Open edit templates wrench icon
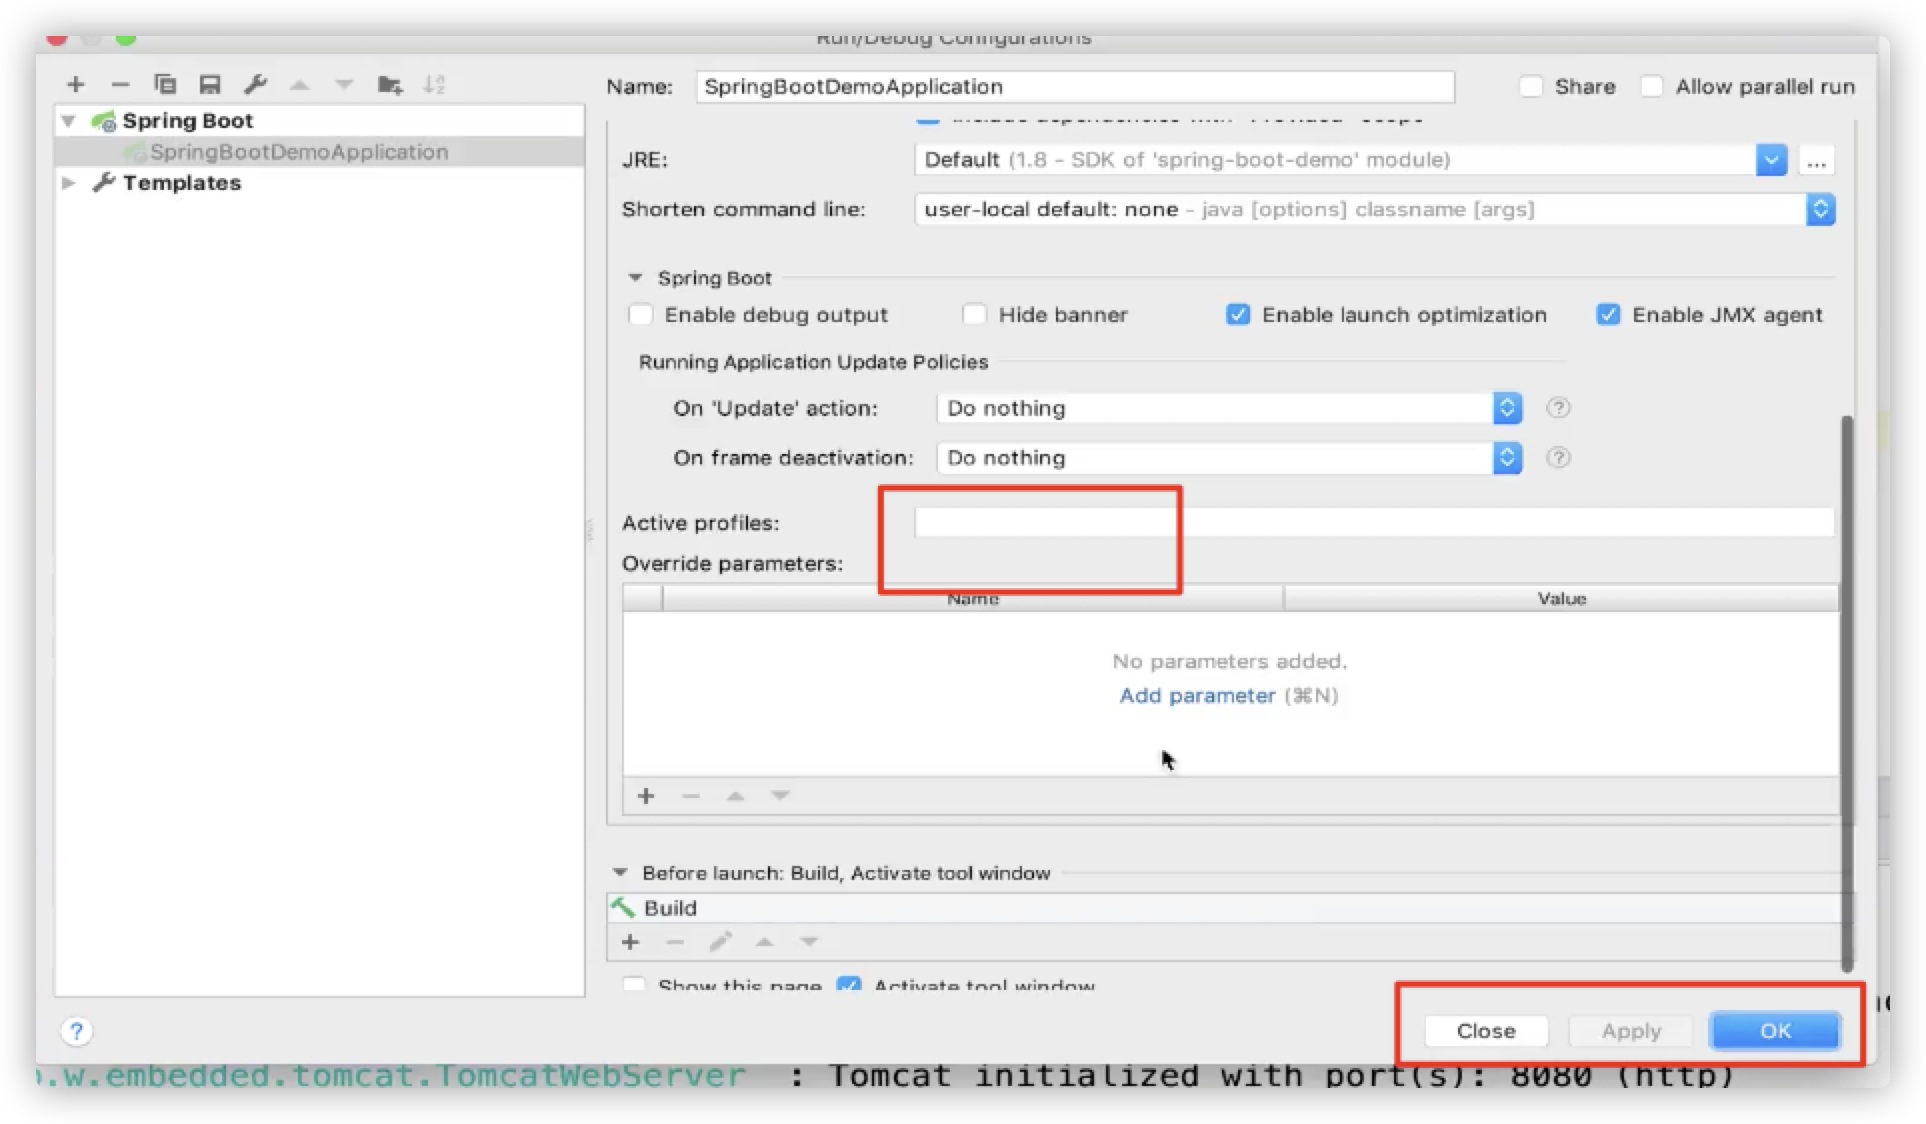Screen dimensions: 1926x1124 tap(255, 85)
